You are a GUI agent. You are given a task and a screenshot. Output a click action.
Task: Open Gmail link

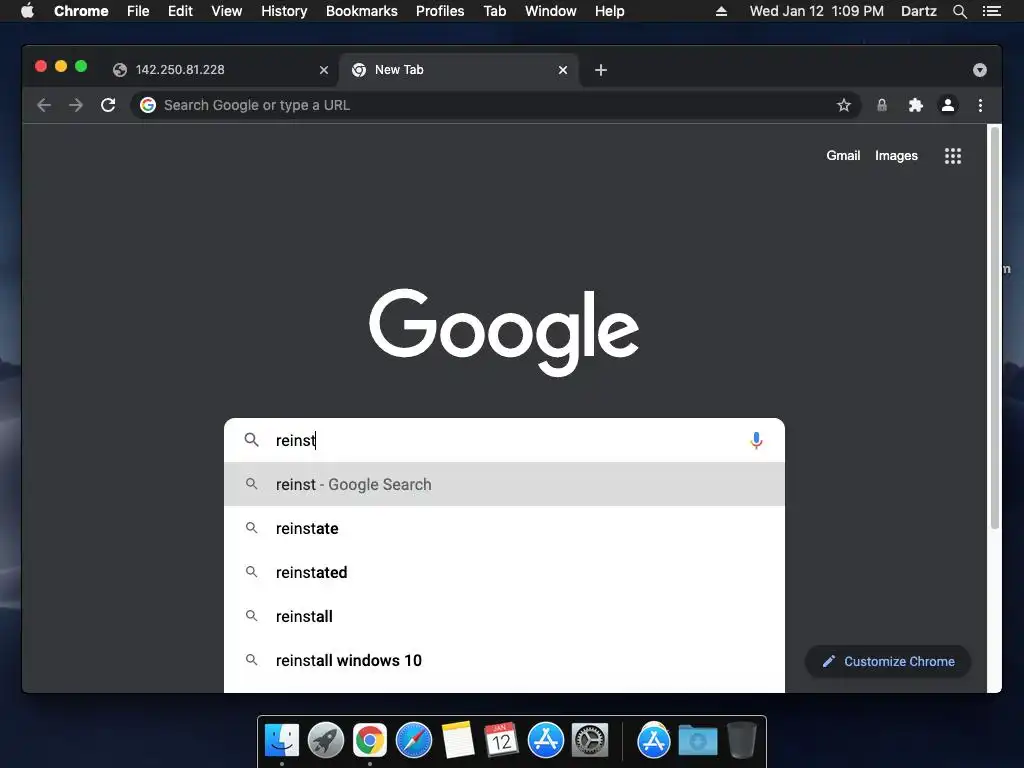click(x=842, y=155)
